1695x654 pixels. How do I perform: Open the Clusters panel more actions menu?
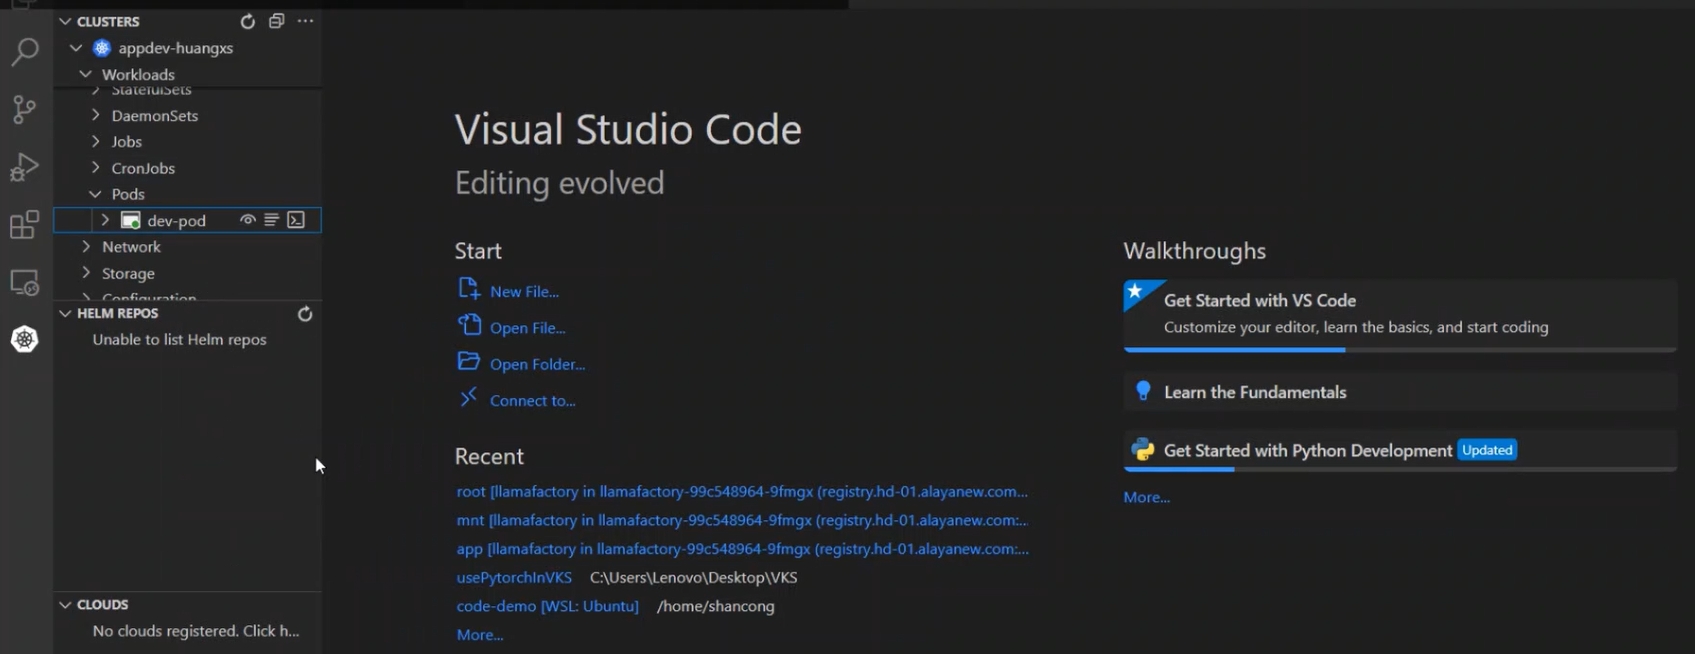305,21
